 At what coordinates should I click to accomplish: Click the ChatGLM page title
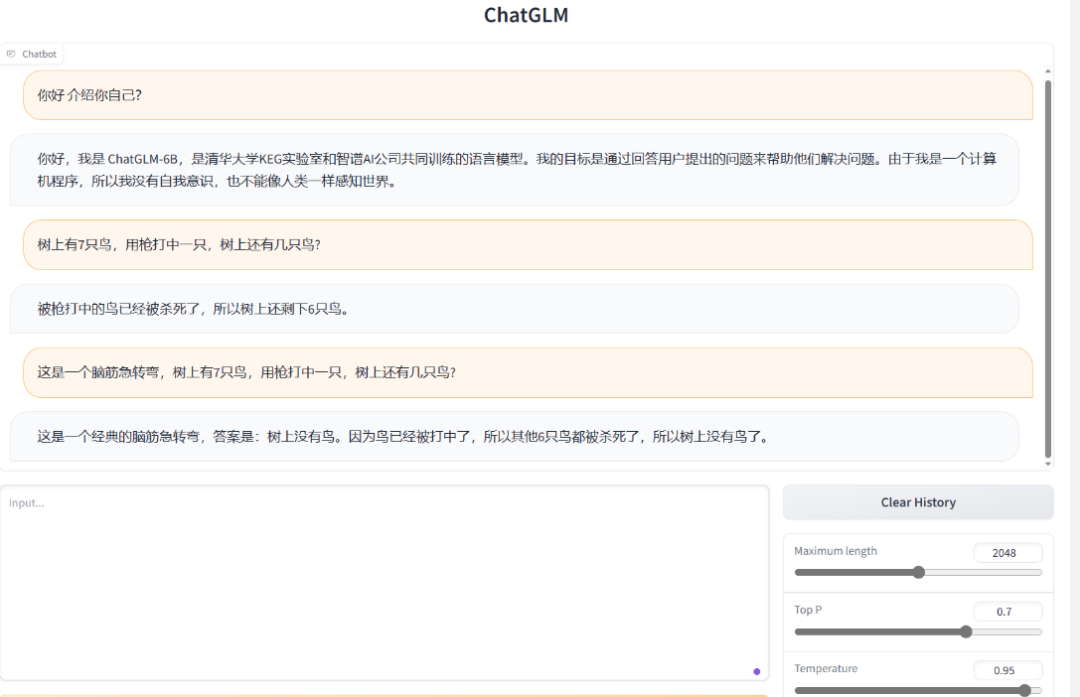point(526,15)
